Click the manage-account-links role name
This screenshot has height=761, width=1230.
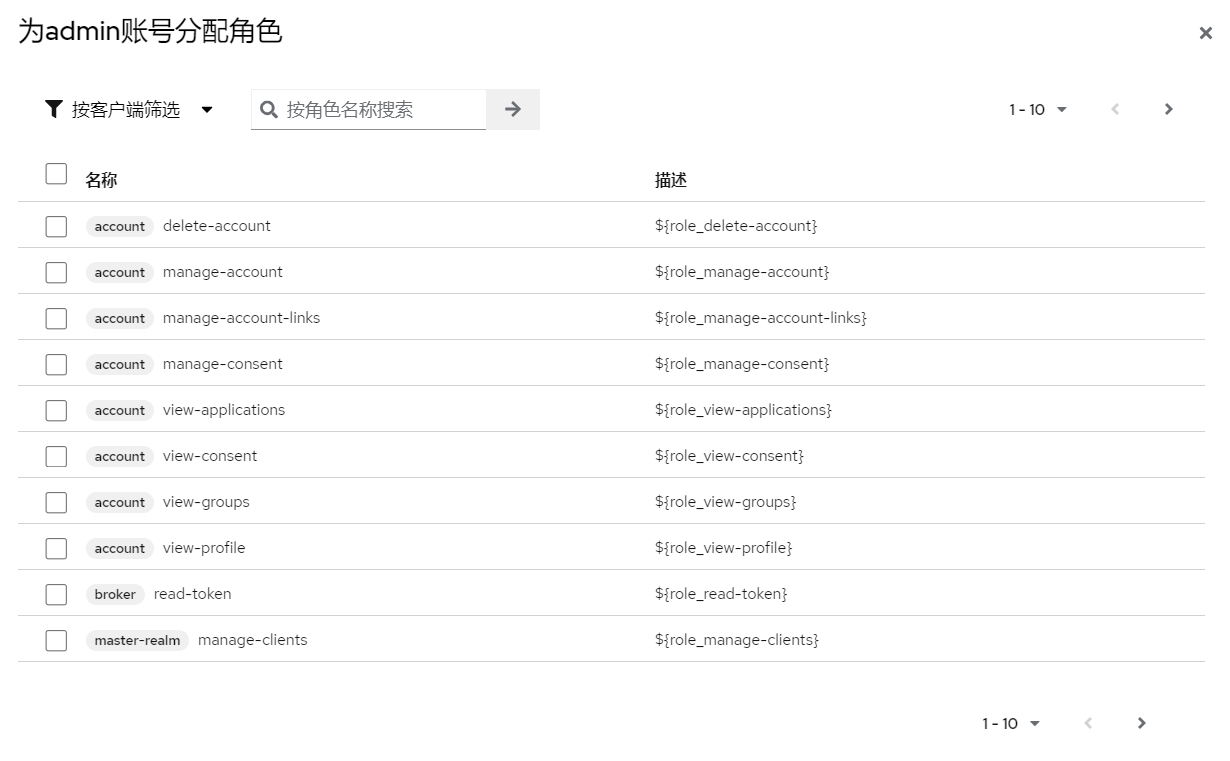tap(242, 318)
